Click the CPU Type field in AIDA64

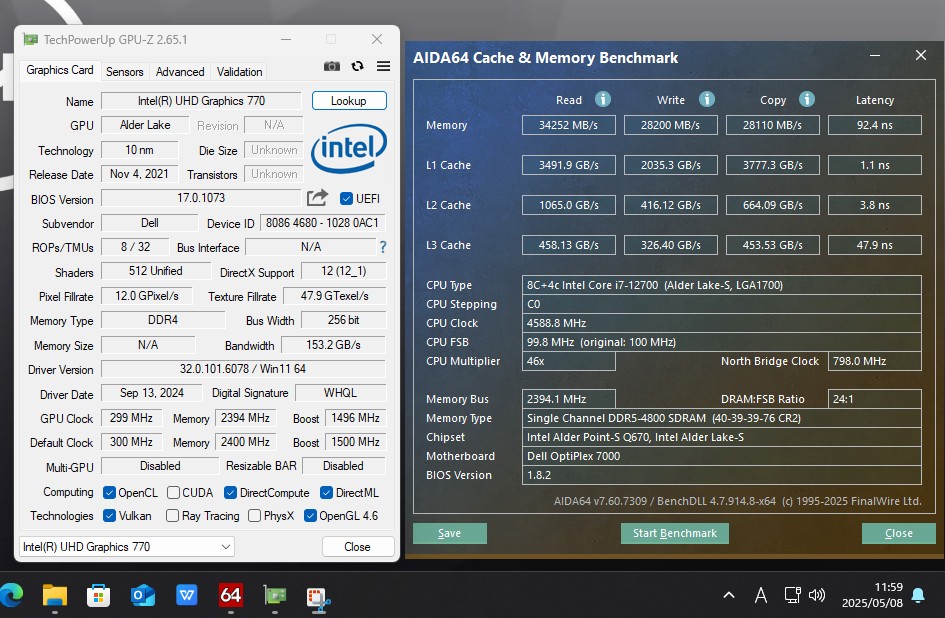coord(721,285)
